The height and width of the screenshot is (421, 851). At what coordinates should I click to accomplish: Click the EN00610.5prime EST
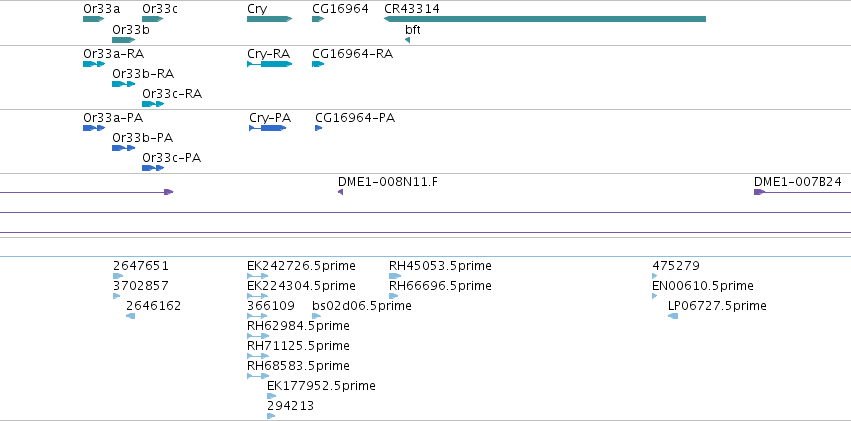click(x=655, y=296)
